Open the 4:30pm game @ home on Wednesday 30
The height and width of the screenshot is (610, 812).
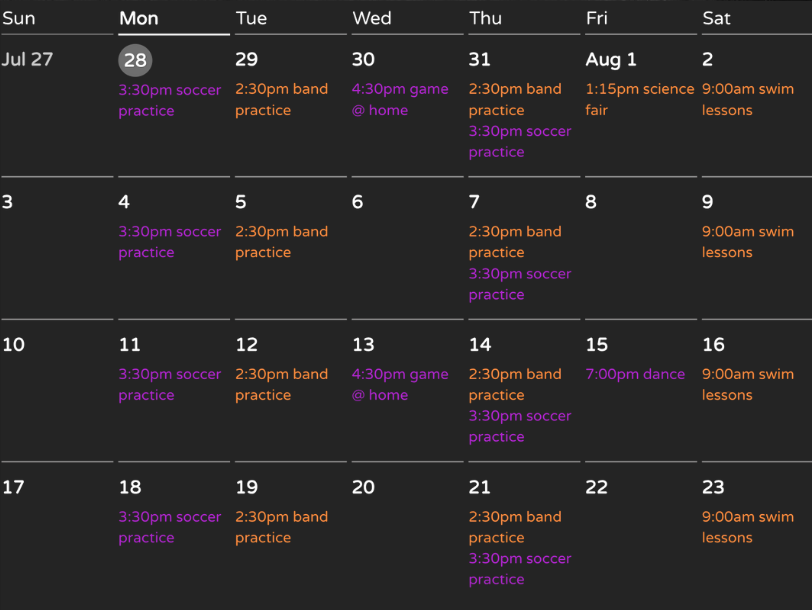pyautogui.click(x=400, y=99)
